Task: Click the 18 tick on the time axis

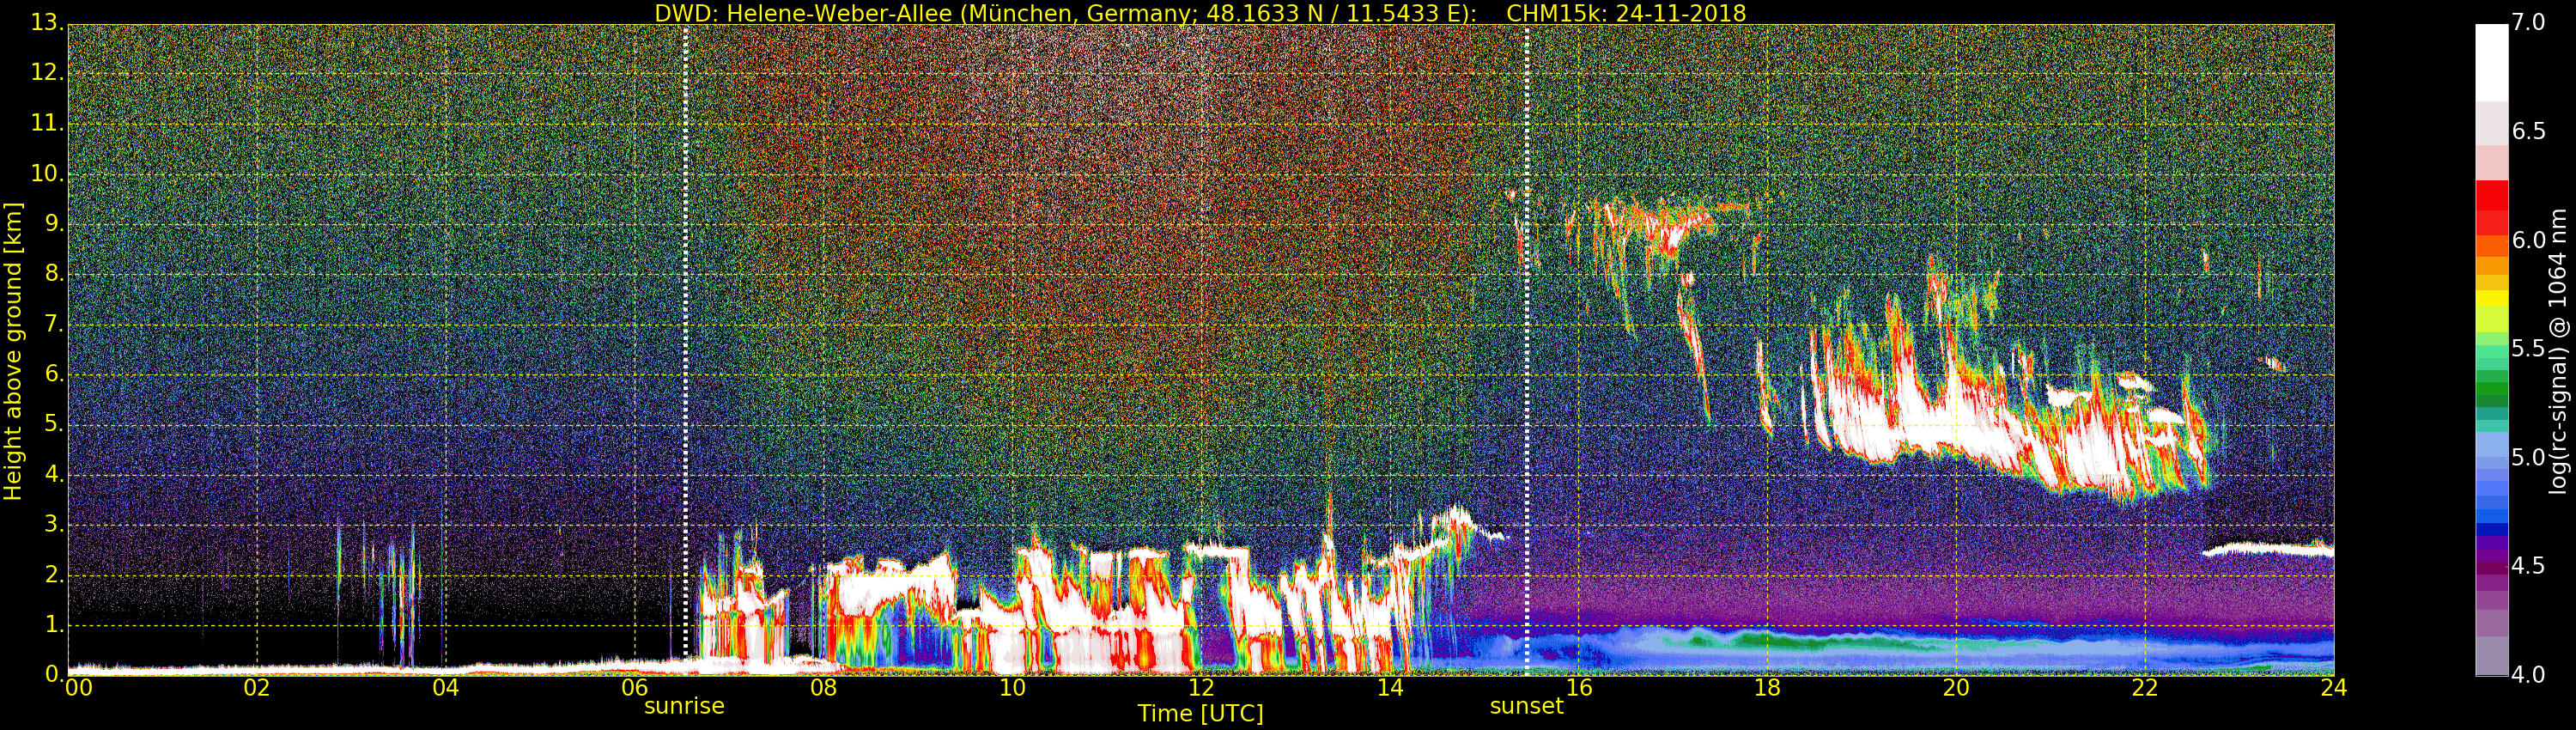Action: (1767, 688)
